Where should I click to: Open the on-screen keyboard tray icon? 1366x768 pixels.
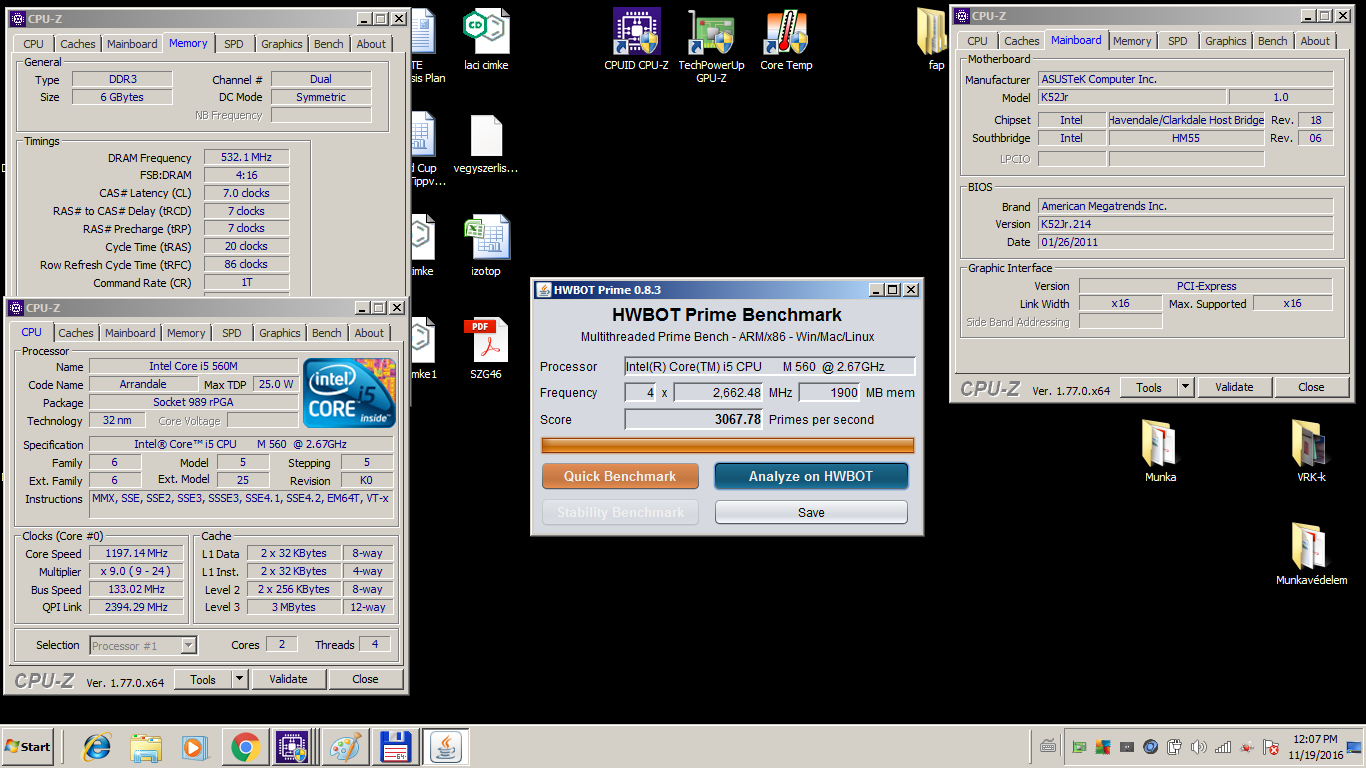1048,746
